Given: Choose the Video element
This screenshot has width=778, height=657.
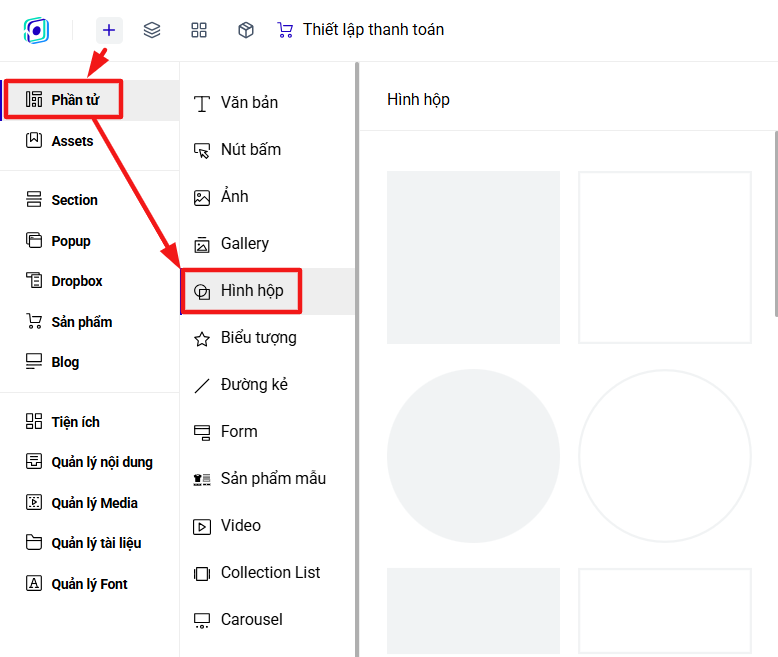Looking at the screenshot, I should tap(267, 526).
